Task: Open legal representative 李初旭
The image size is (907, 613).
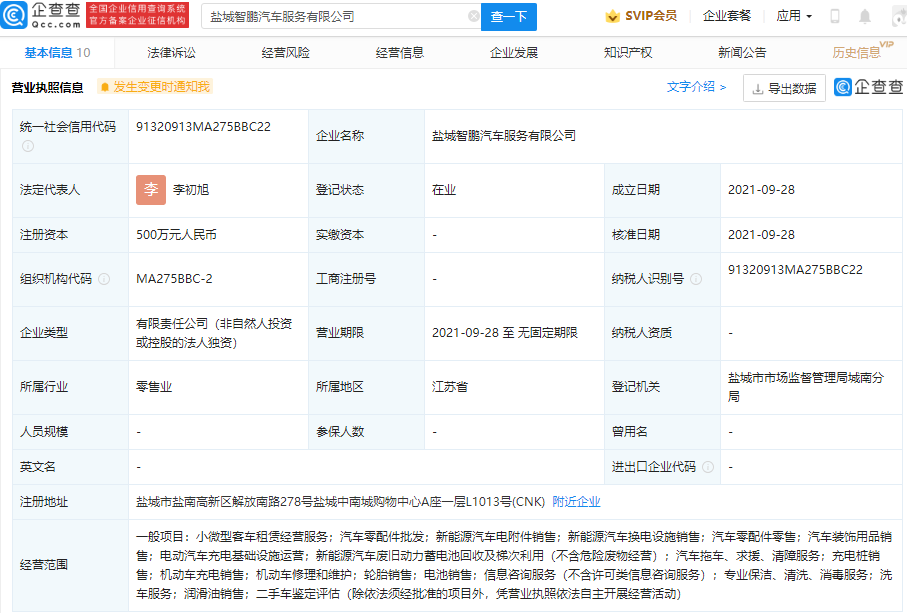Action: (191, 190)
